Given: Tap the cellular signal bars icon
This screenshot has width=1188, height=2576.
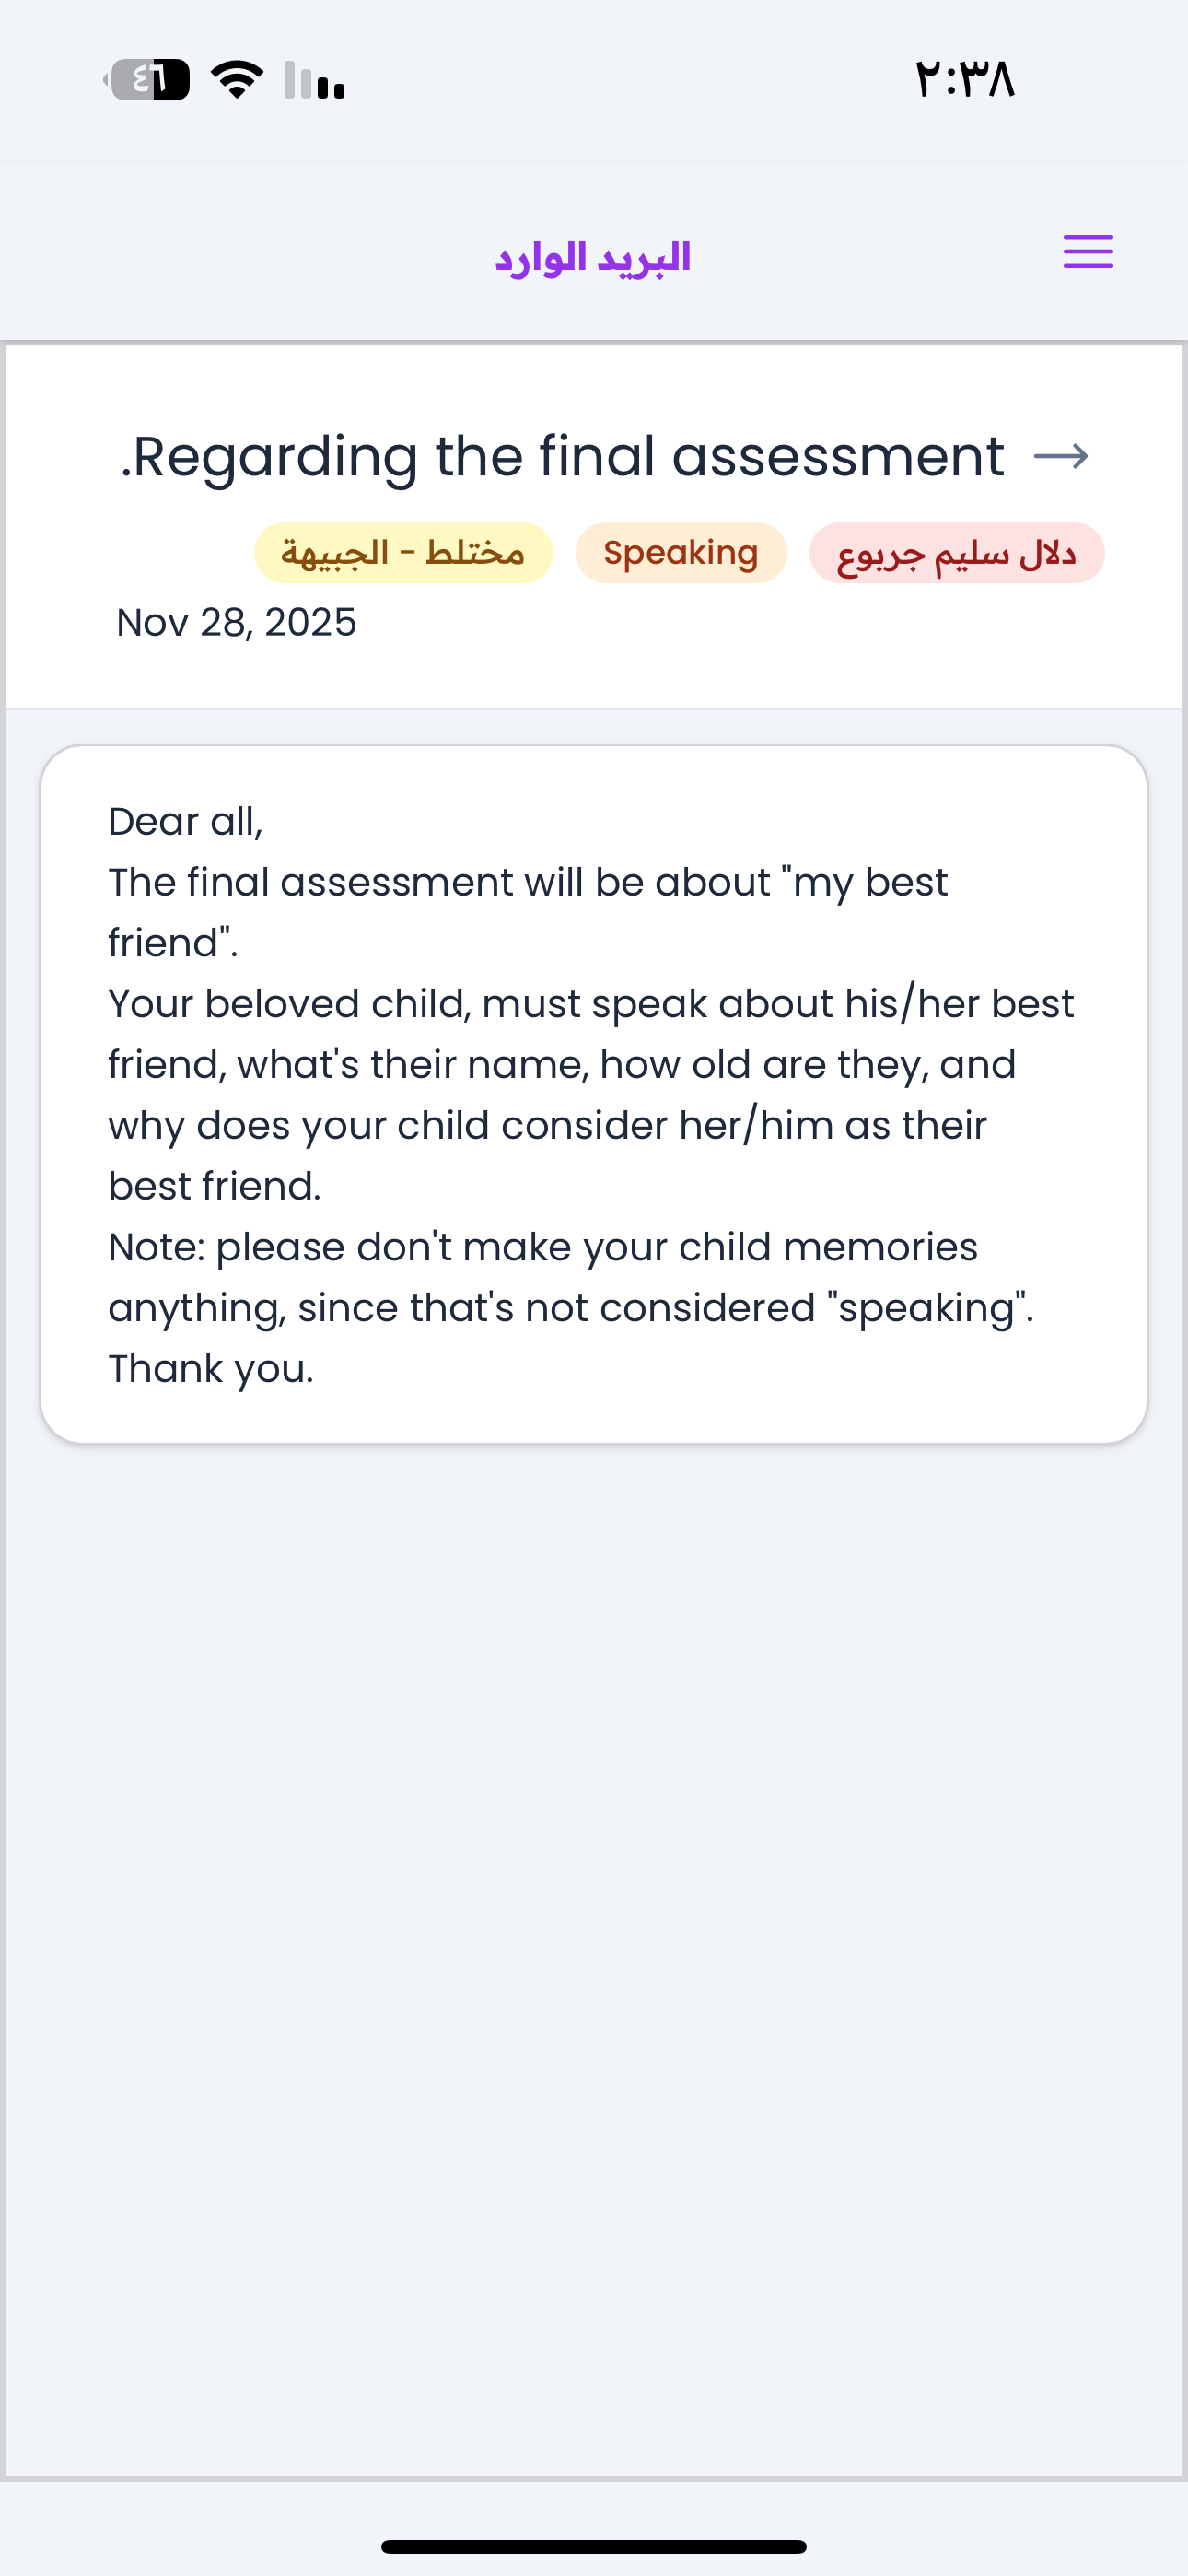Looking at the screenshot, I should tap(314, 80).
